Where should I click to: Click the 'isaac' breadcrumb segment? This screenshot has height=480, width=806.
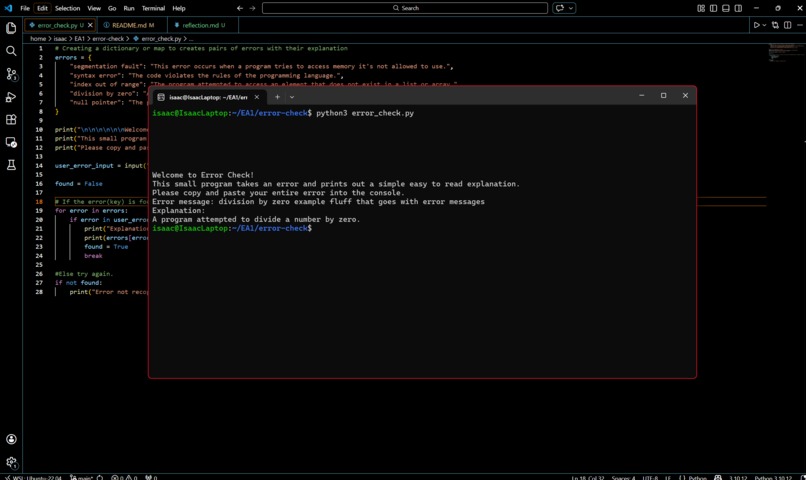click(60, 39)
